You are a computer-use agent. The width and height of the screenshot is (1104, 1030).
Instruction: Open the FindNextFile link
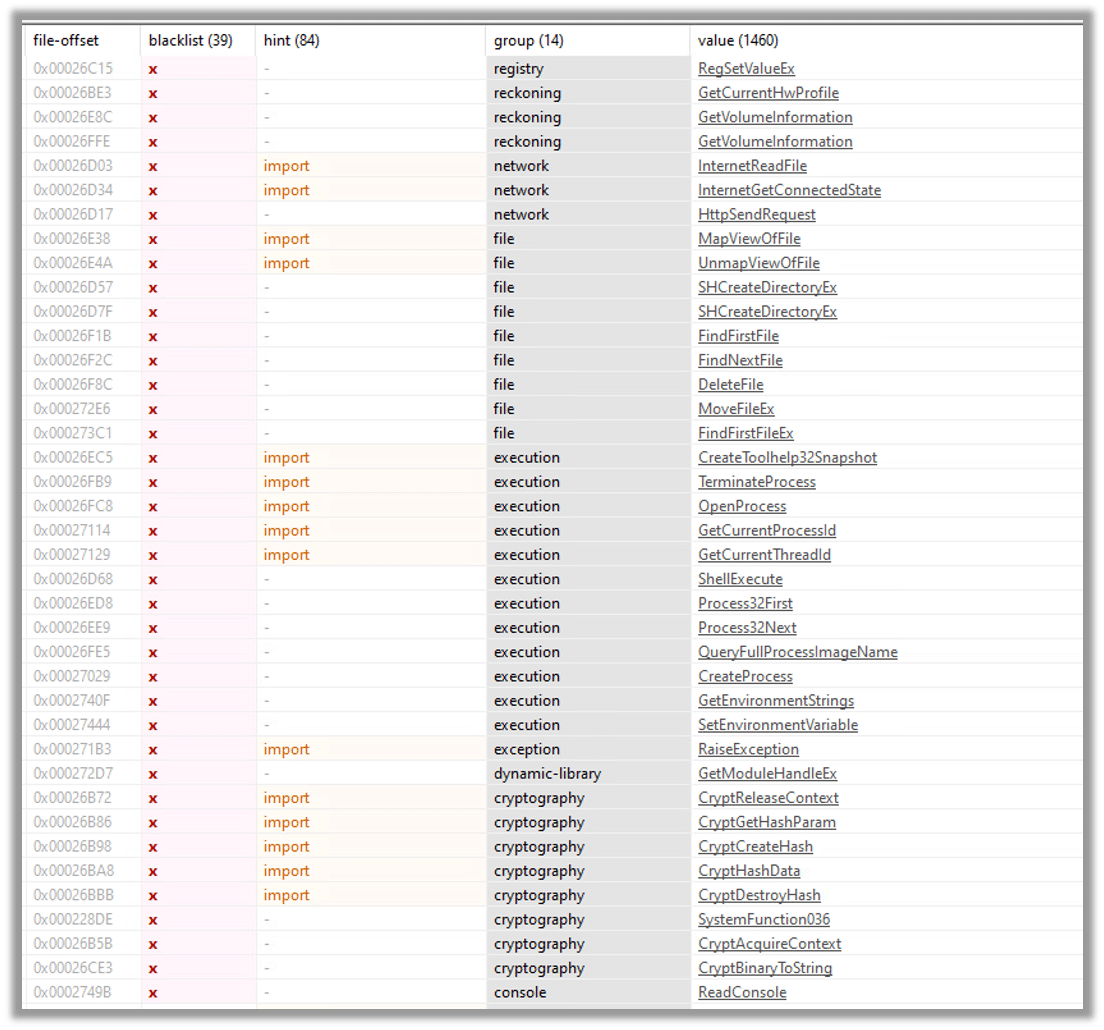pos(740,360)
